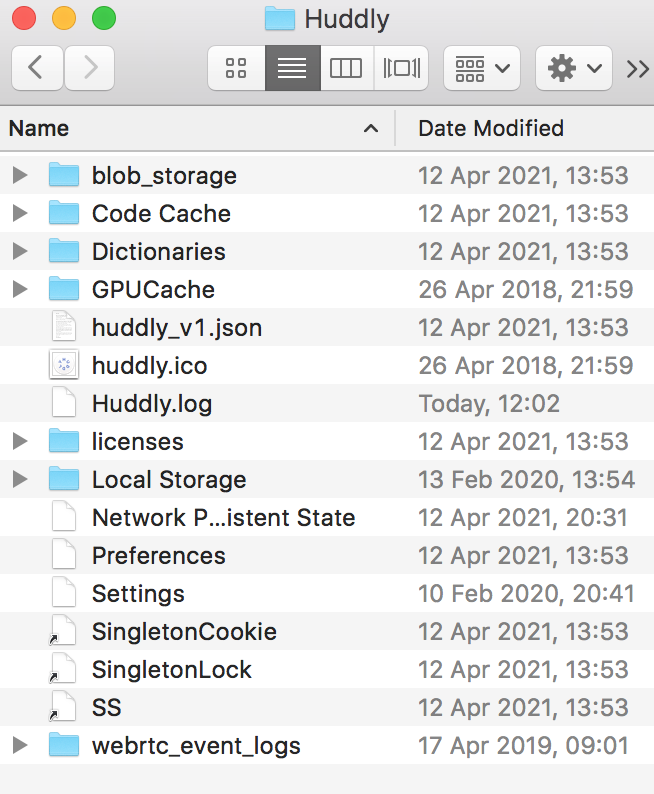
Task: Switch to column view mode
Action: [x=347, y=68]
